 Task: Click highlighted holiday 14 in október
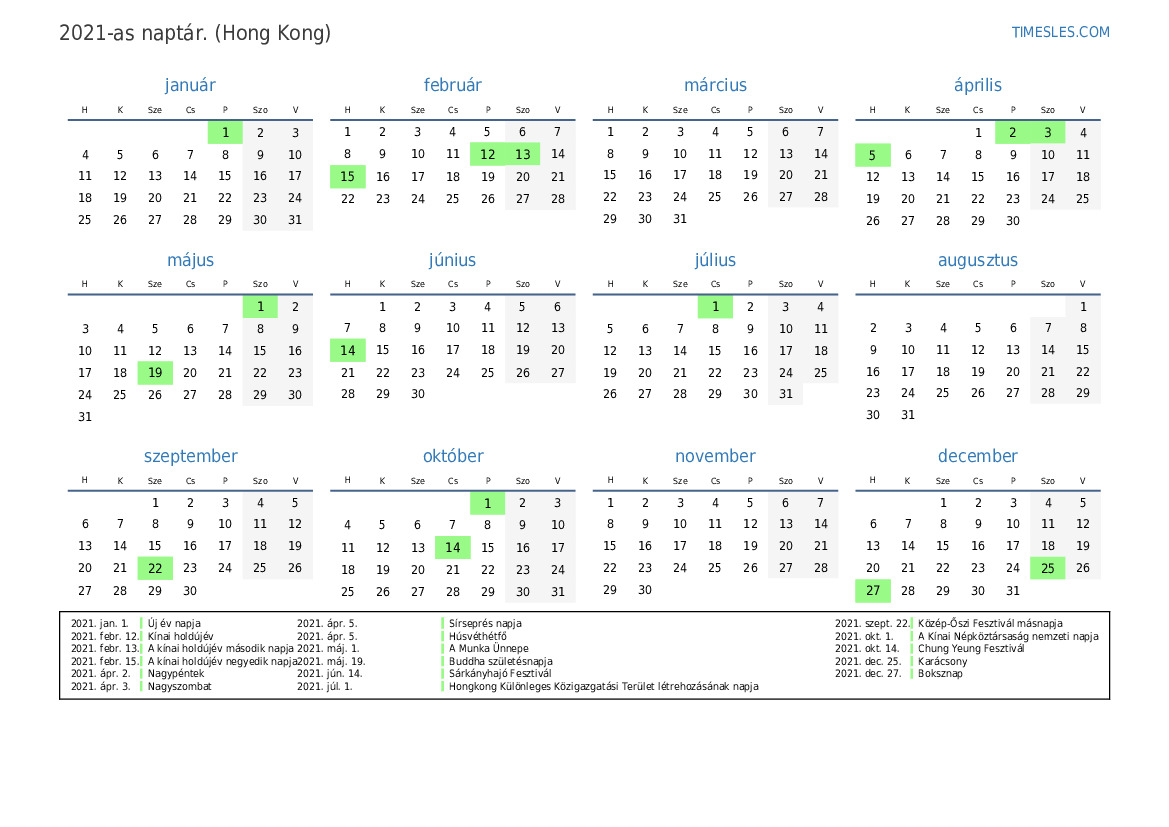(453, 547)
